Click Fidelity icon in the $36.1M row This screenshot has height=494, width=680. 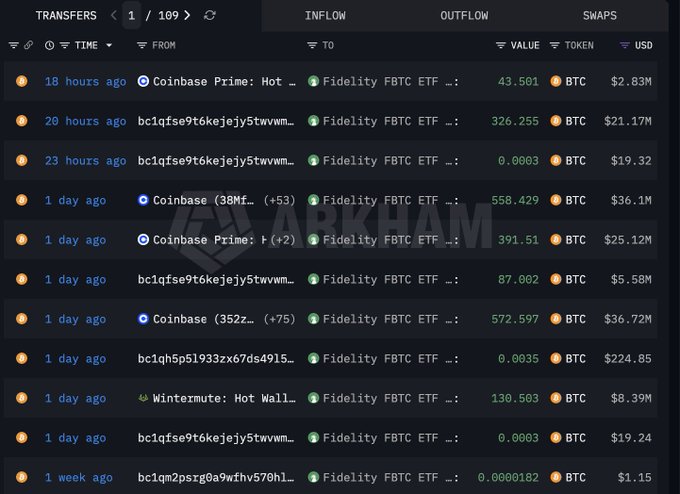point(314,200)
